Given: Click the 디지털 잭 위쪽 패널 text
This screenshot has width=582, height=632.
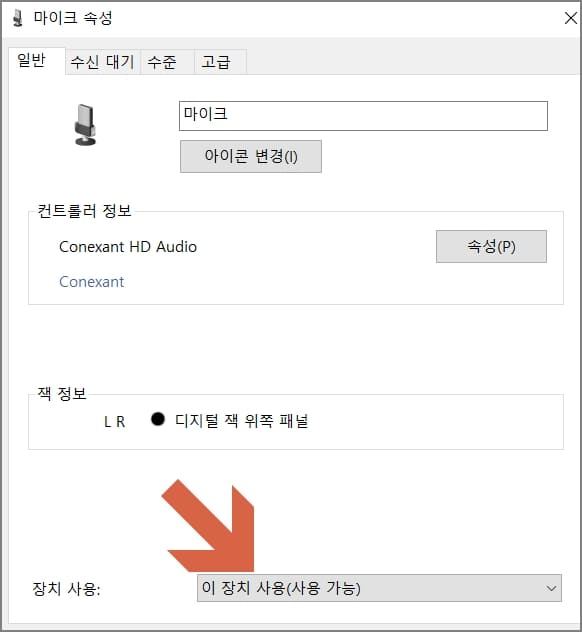Looking at the screenshot, I should coord(242,421).
